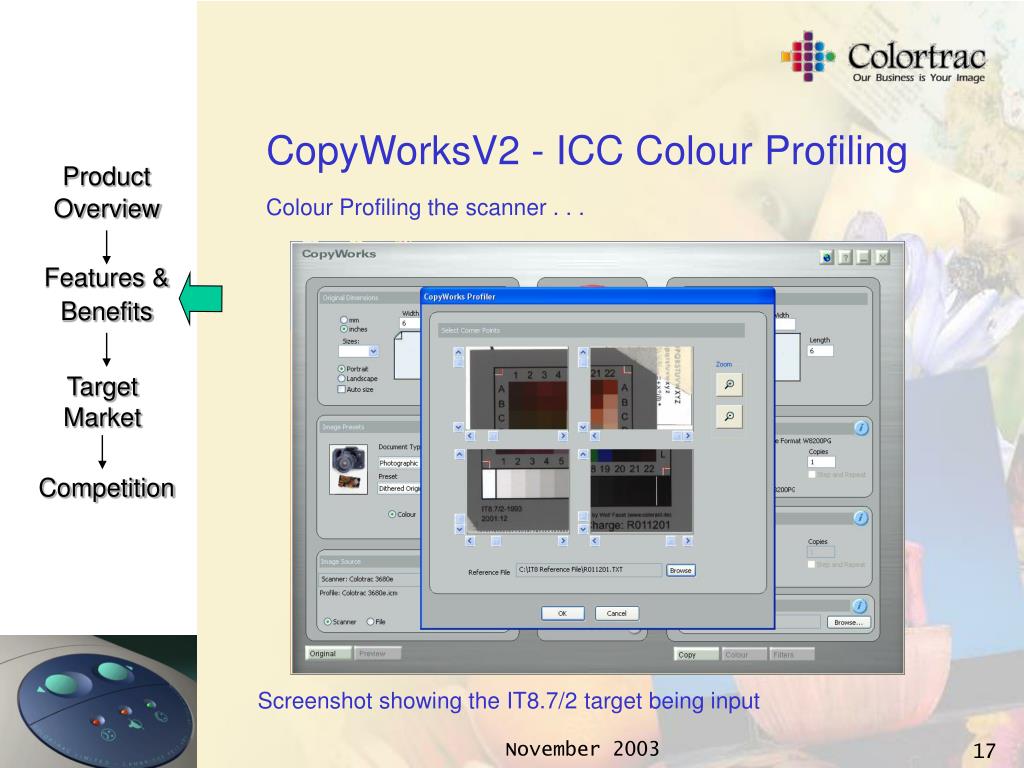
Task: Click the Scanner: Colotrac 3680e text
Action: 357,579
